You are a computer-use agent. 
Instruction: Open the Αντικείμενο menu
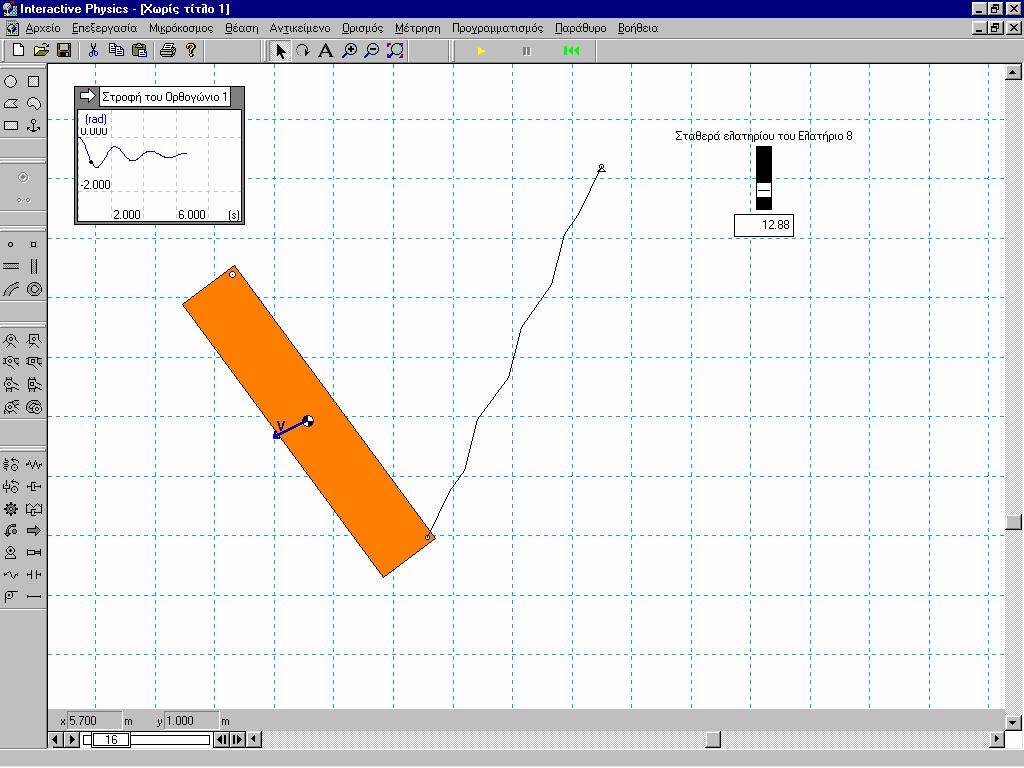300,28
